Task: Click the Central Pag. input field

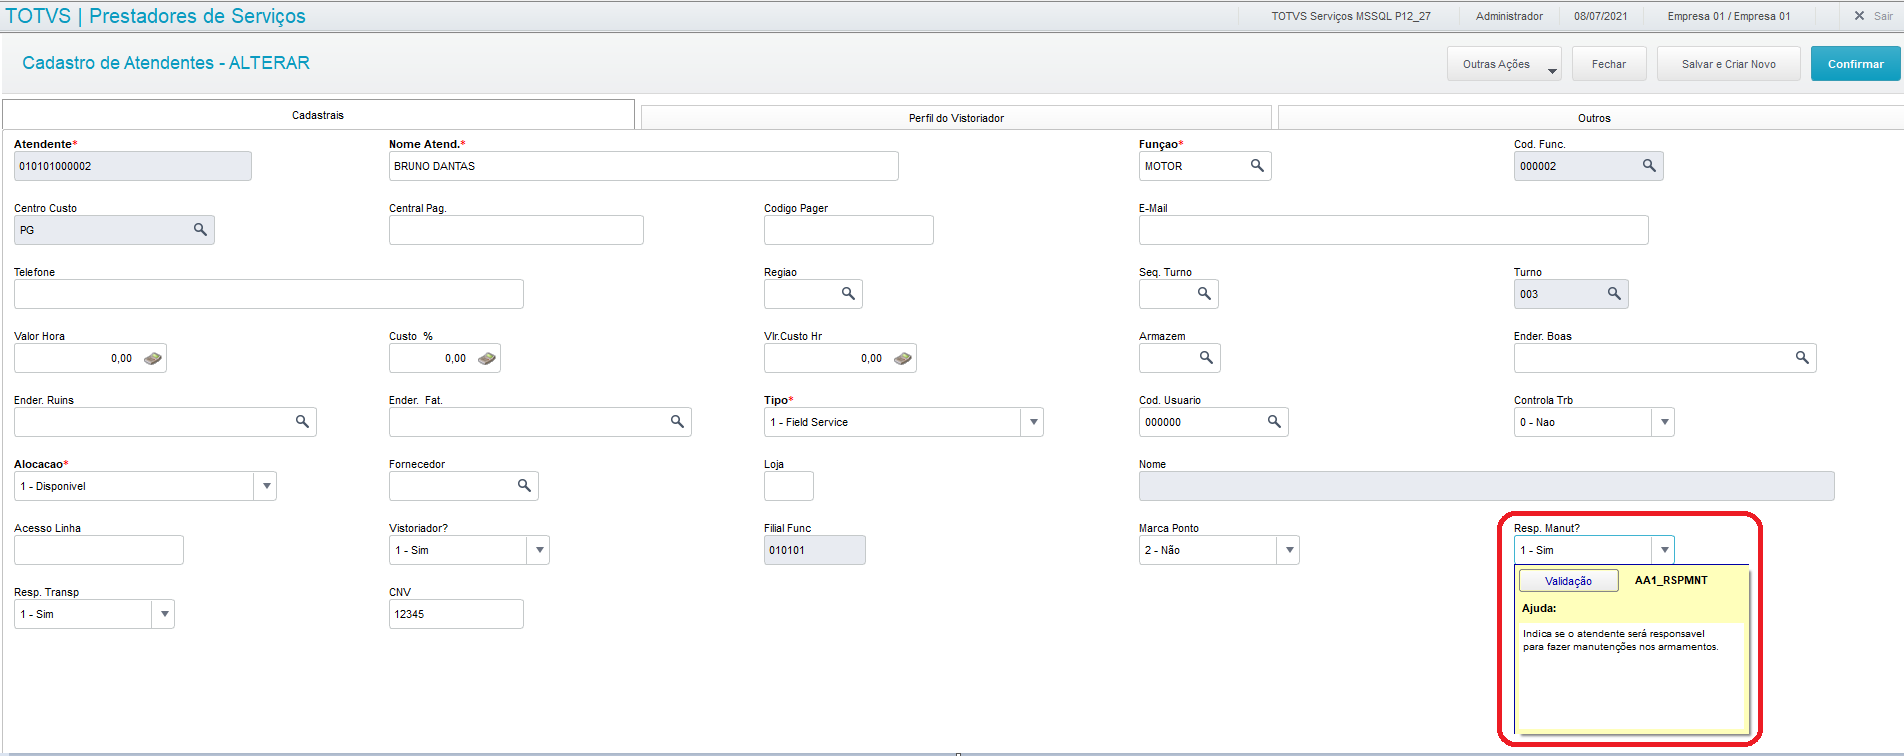Action: pyautogui.click(x=516, y=230)
